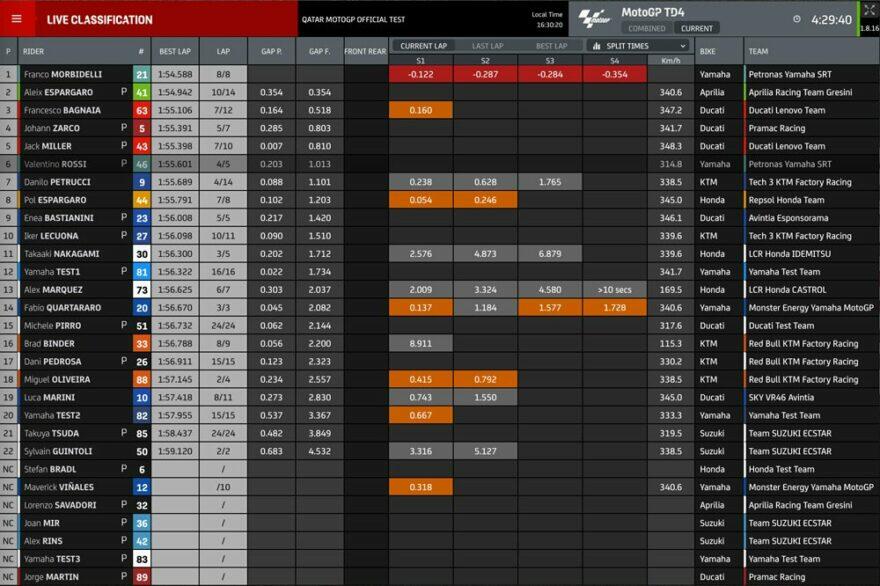Click the bar chart icon beside Split Times

597,46
